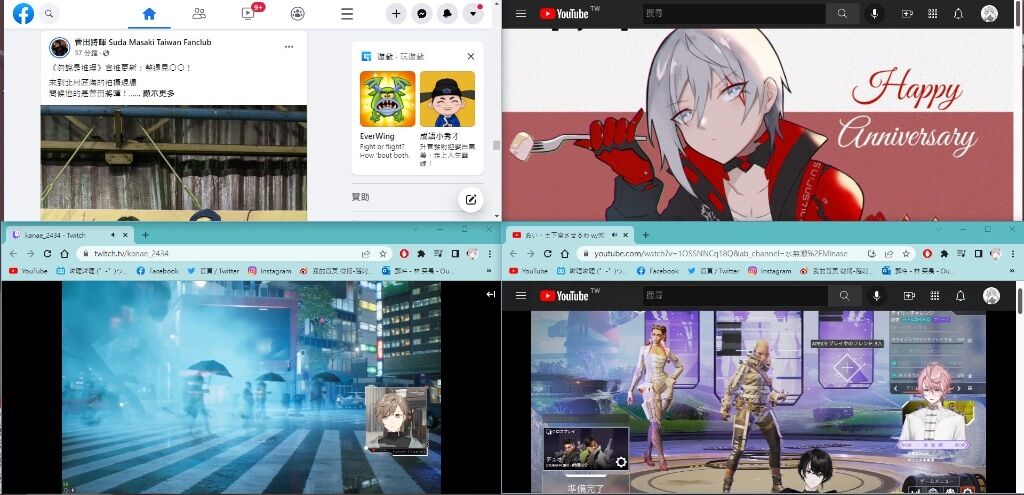Open notifications bell in bottom-right YouTube page
This screenshot has width=1024, height=495.
[x=960, y=296]
